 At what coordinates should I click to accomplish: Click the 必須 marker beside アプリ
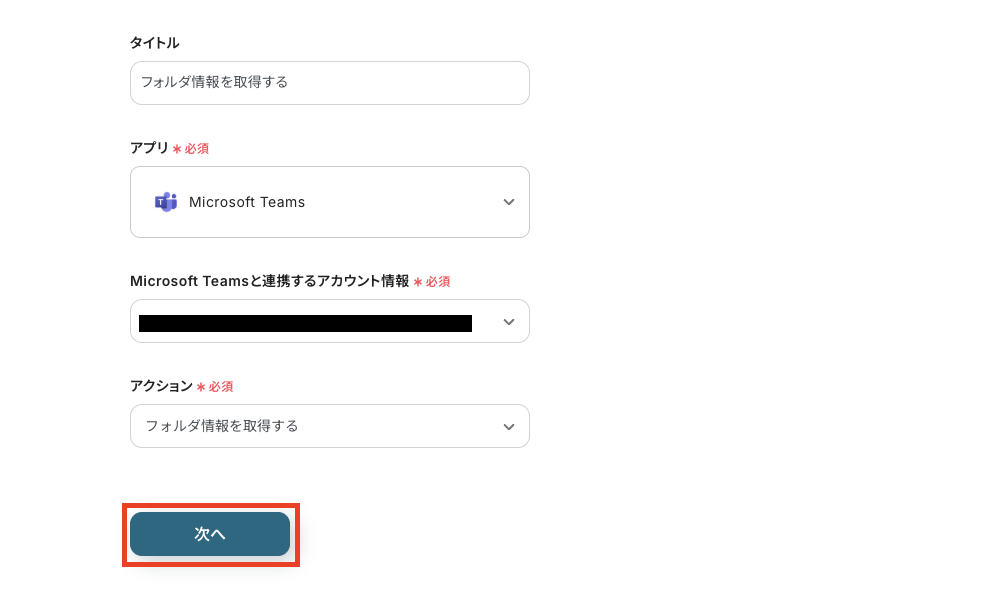196,149
